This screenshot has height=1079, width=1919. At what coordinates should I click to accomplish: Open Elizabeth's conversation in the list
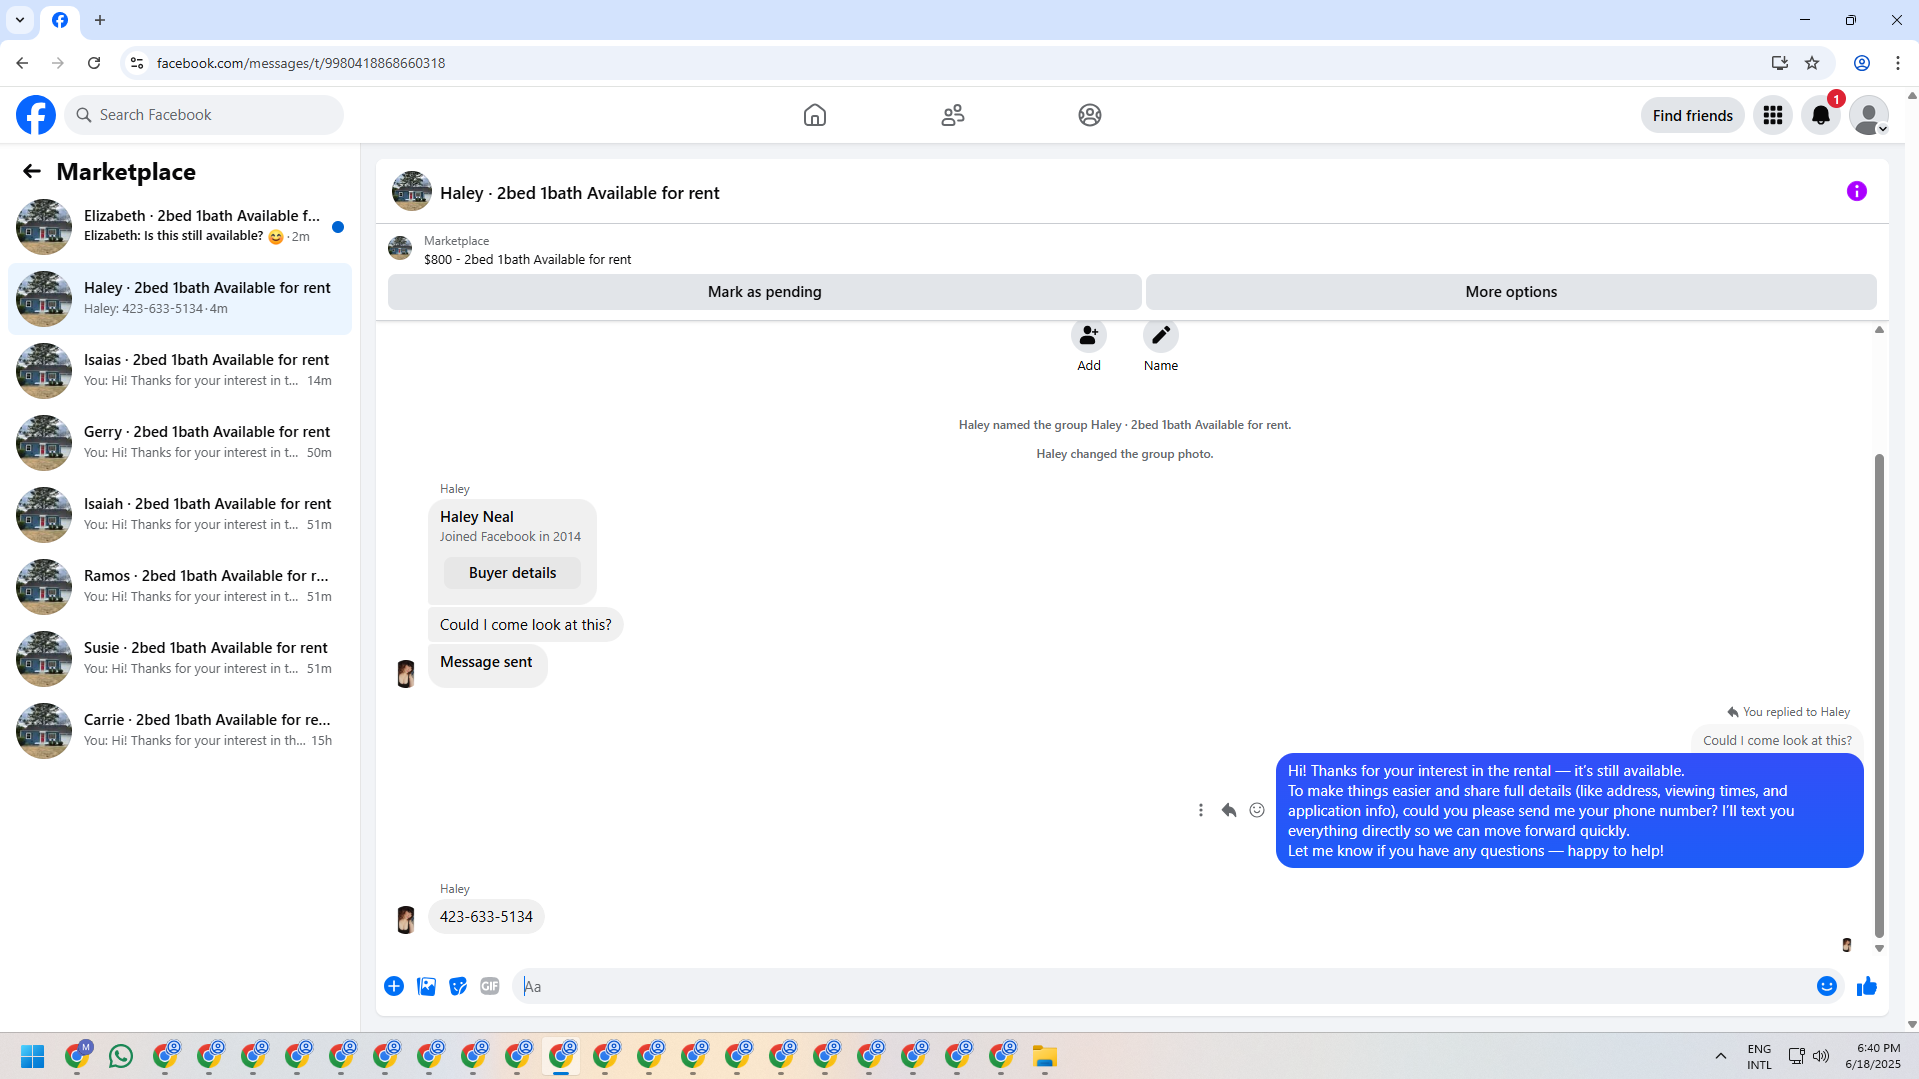[x=180, y=226]
